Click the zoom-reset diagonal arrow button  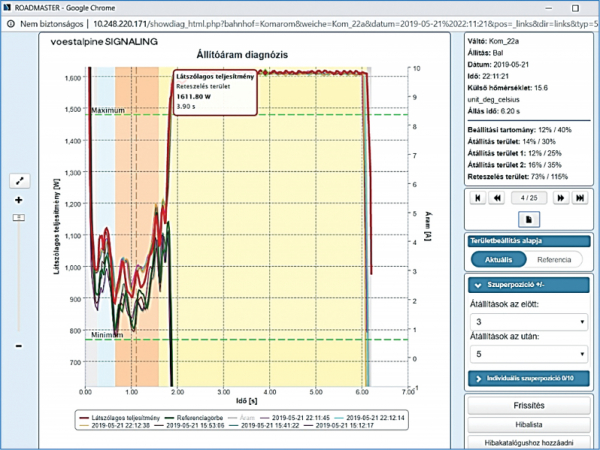(17, 181)
